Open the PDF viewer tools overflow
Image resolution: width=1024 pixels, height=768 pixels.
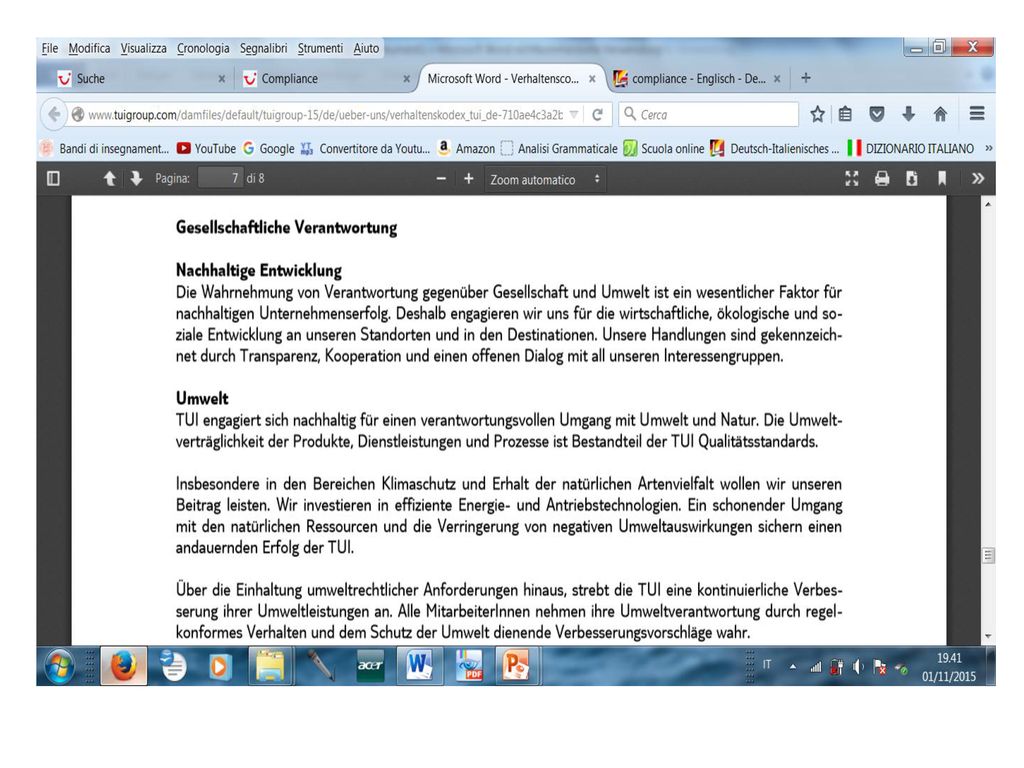[x=978, y=178]
